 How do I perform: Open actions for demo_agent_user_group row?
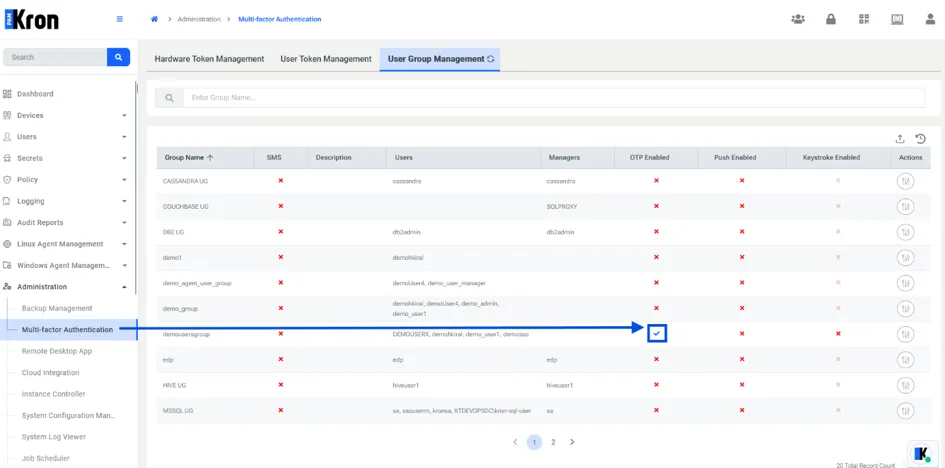905,283
